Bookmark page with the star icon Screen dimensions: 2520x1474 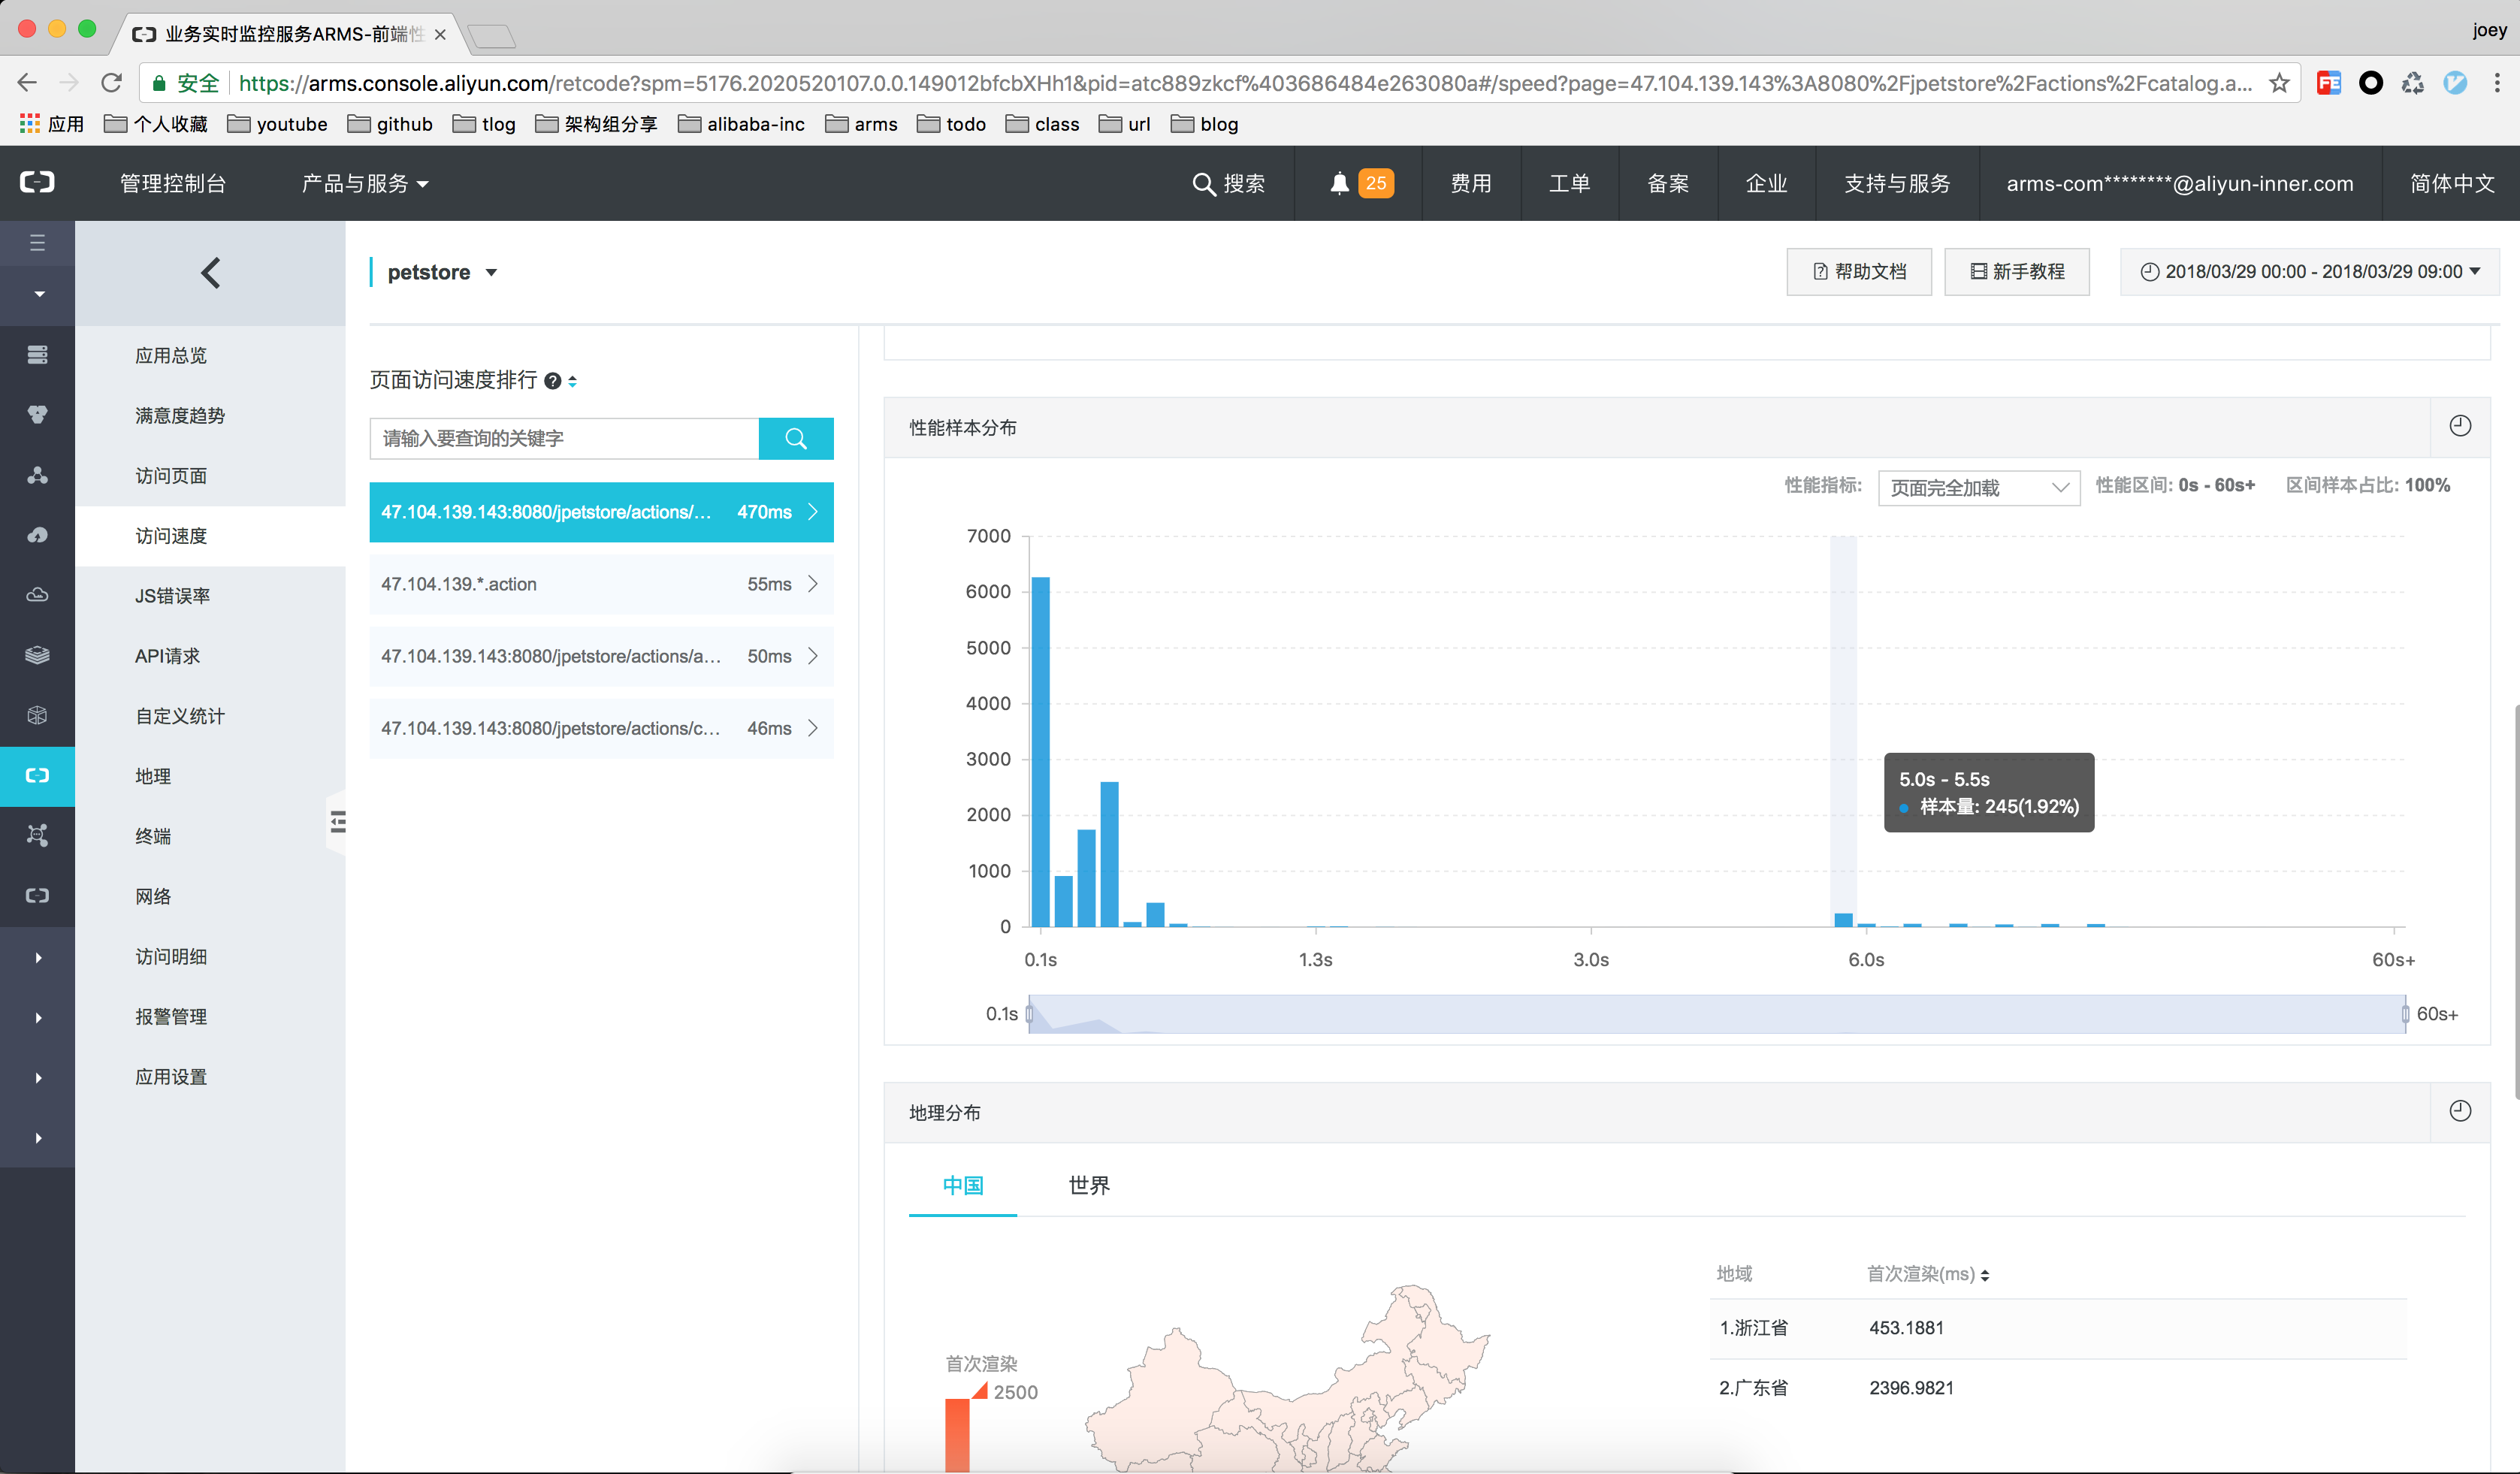point(2279,83)
